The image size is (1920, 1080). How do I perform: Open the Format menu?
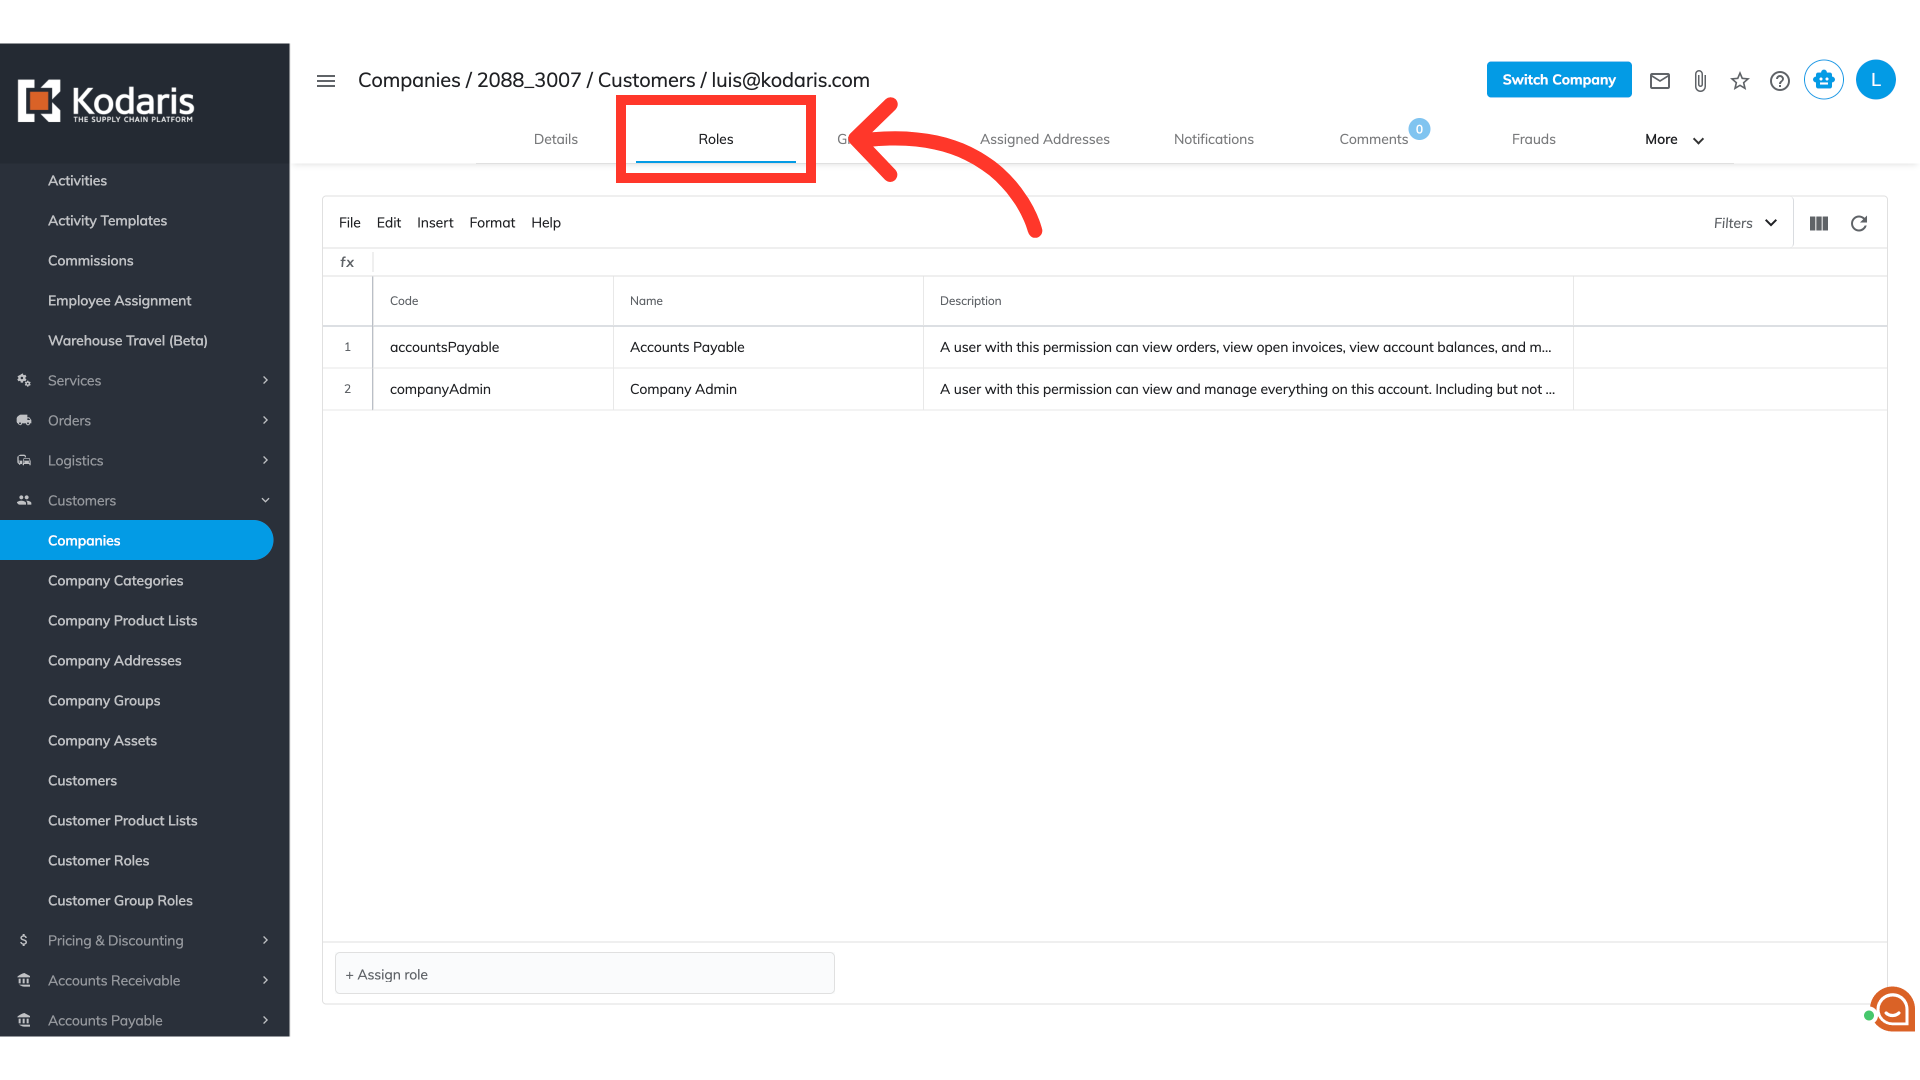492,223
